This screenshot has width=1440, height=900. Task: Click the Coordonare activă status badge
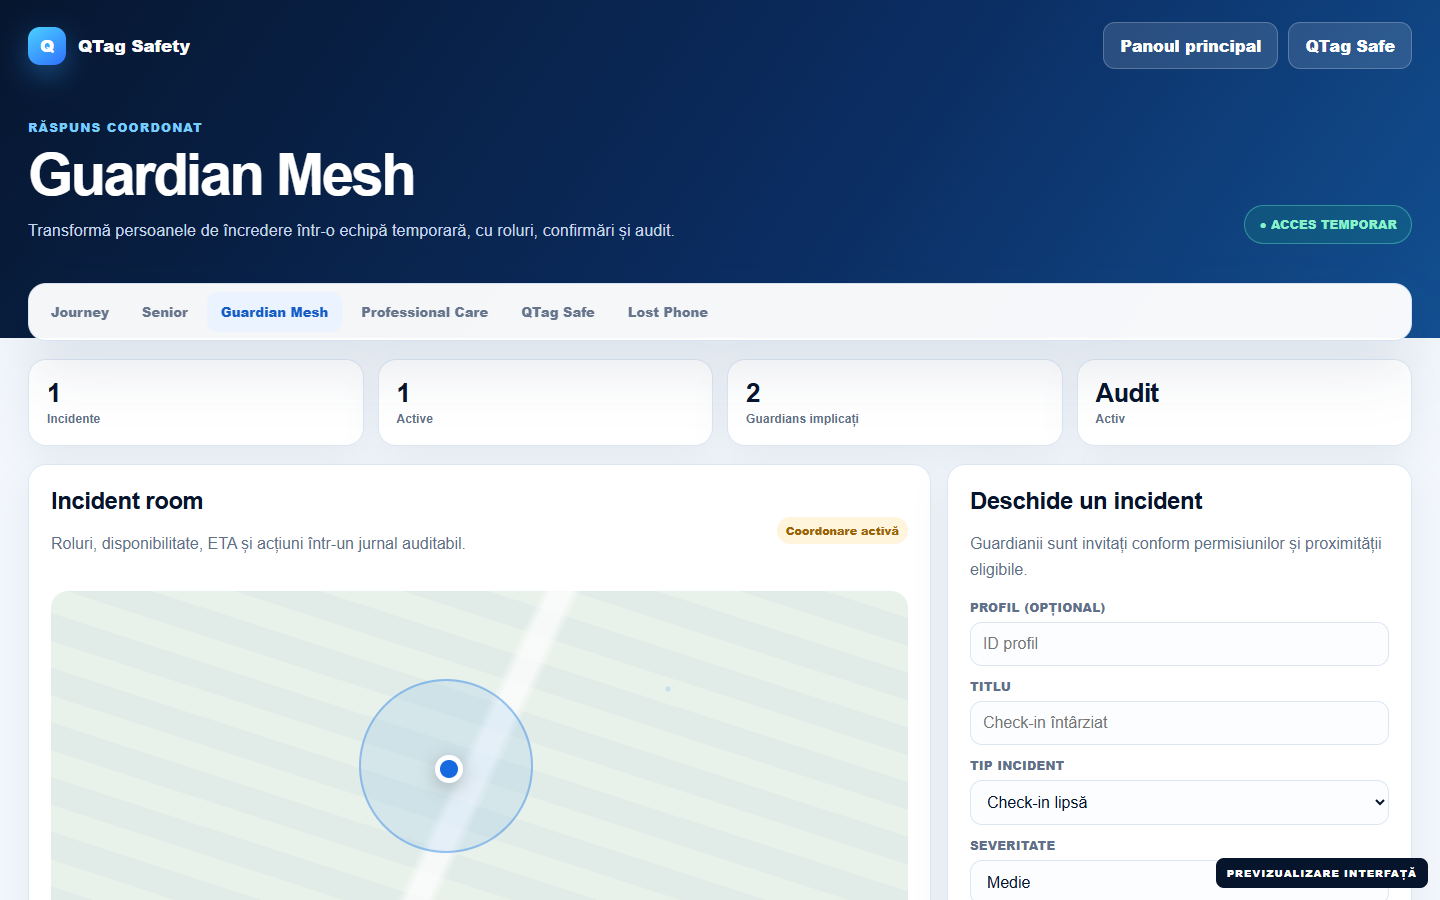click(x=842, y=531)
